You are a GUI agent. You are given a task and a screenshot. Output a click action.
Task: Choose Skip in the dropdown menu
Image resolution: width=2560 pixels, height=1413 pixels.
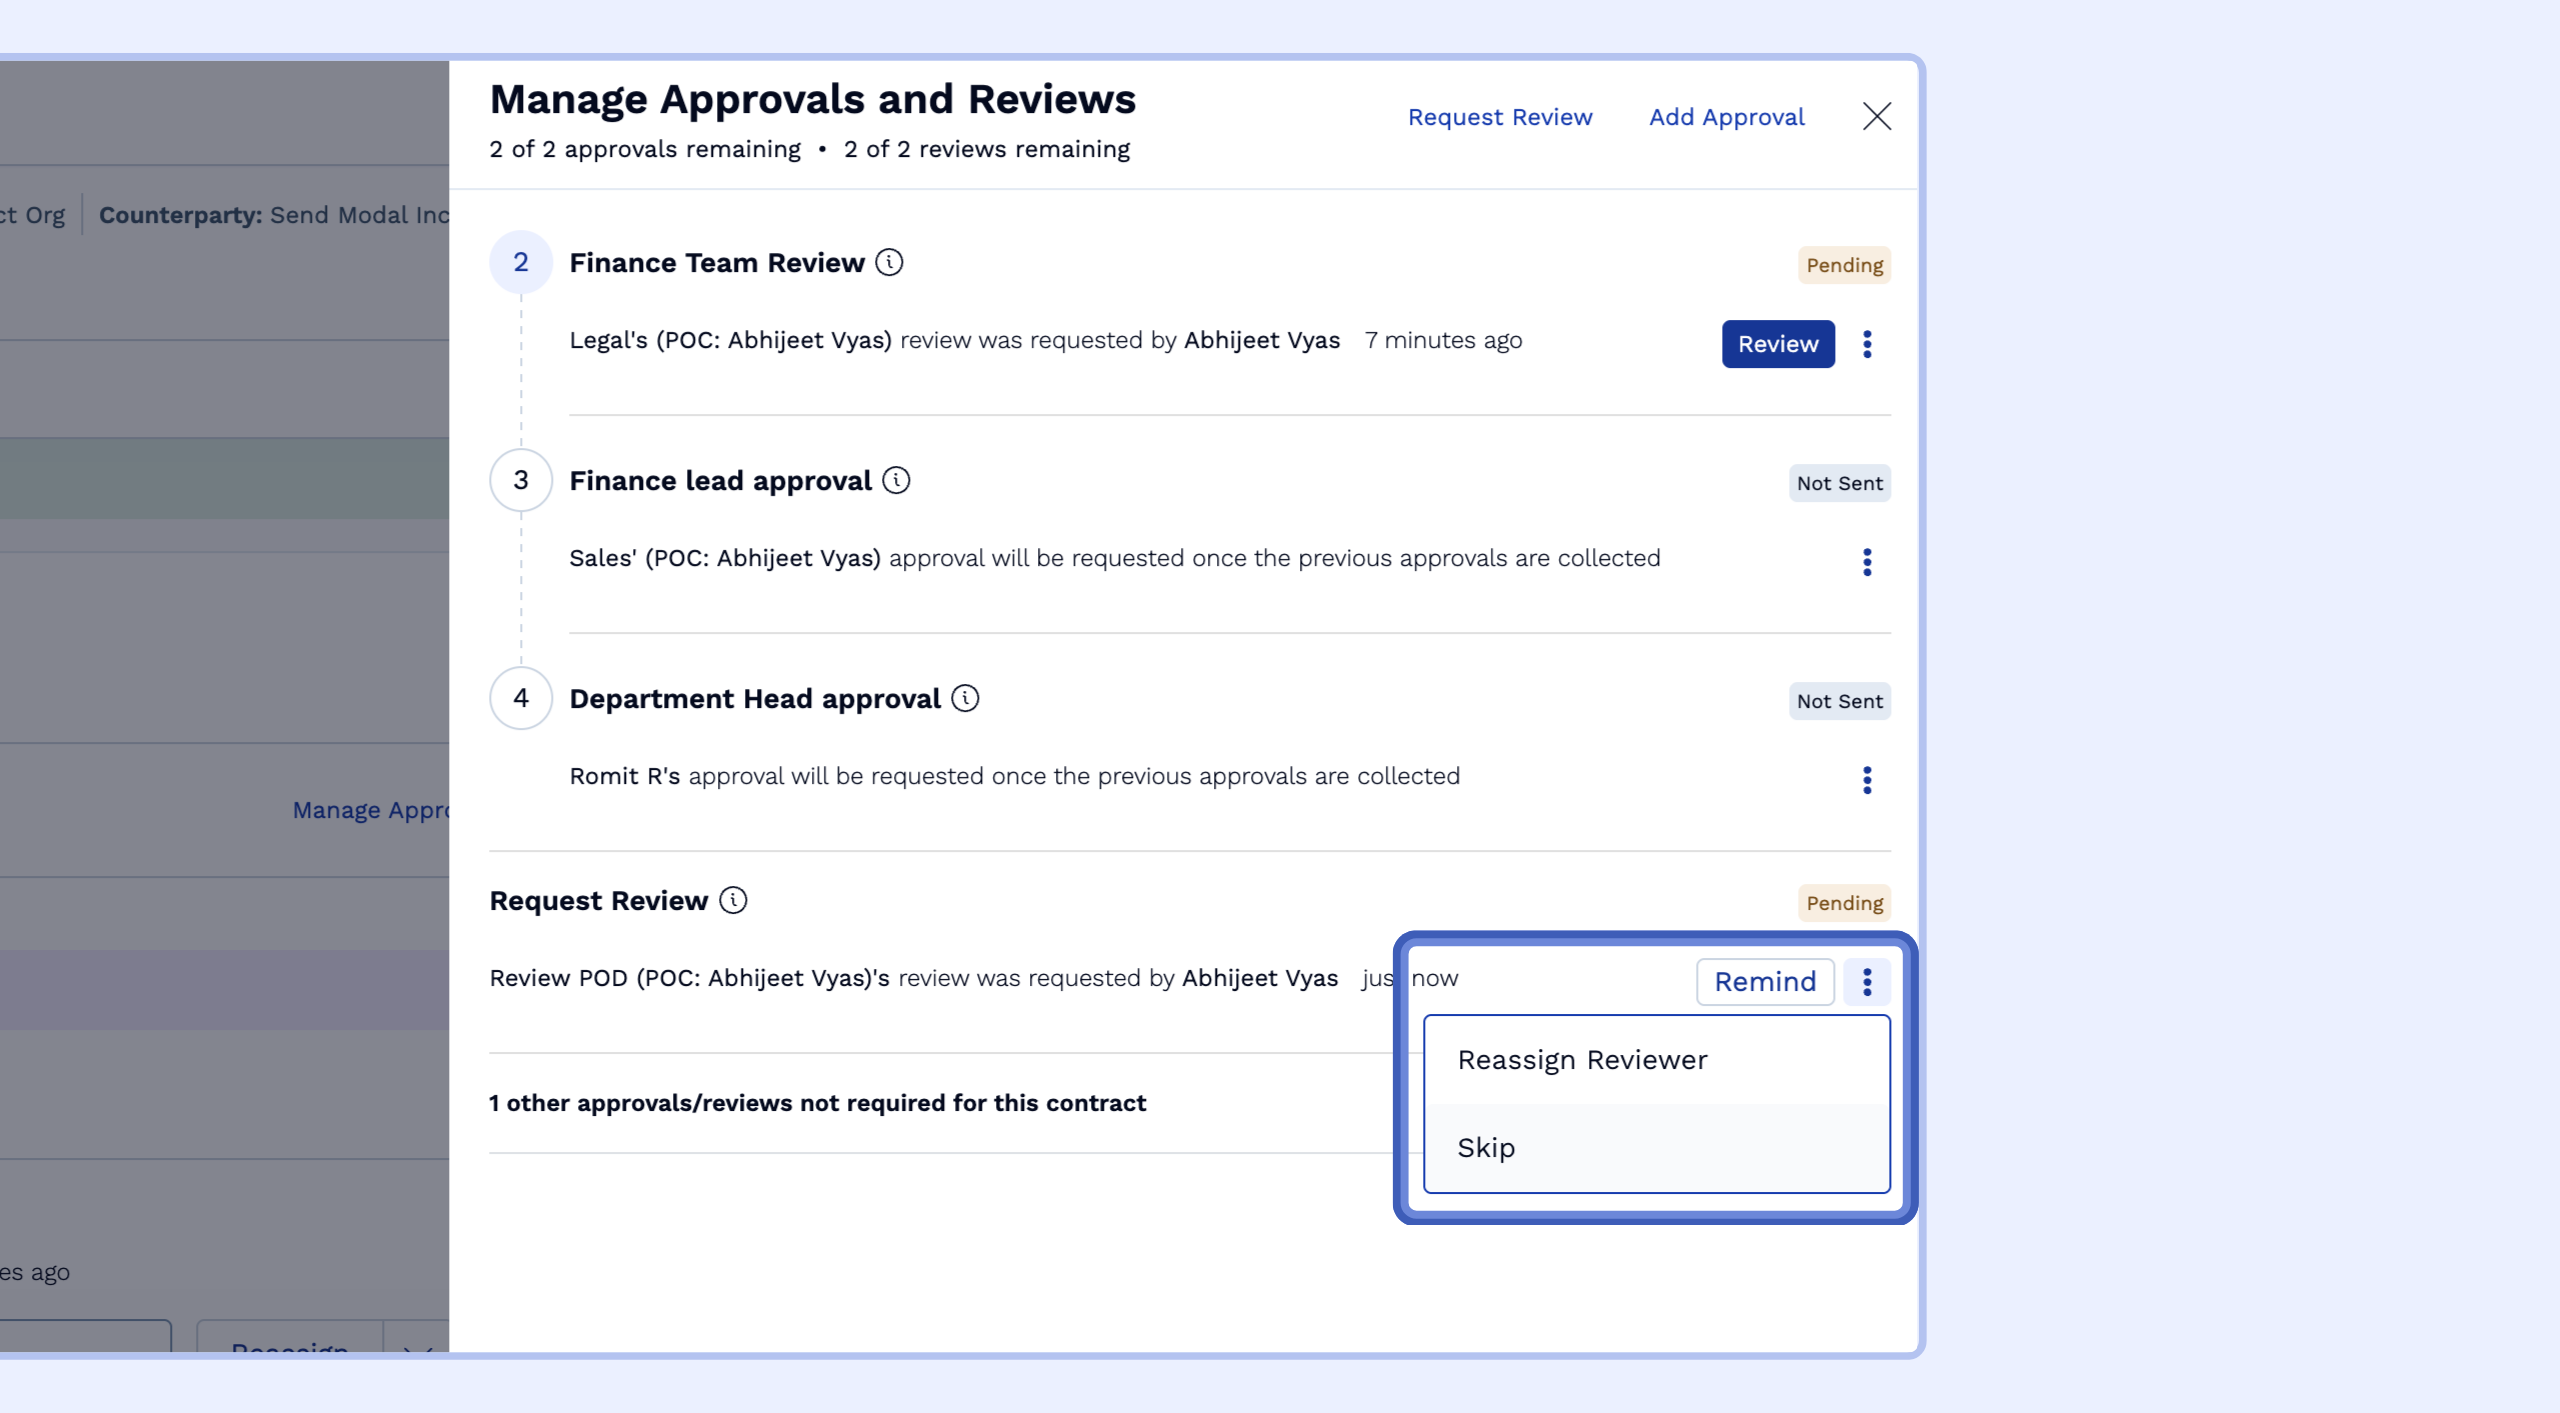tap(1486, 1148)
